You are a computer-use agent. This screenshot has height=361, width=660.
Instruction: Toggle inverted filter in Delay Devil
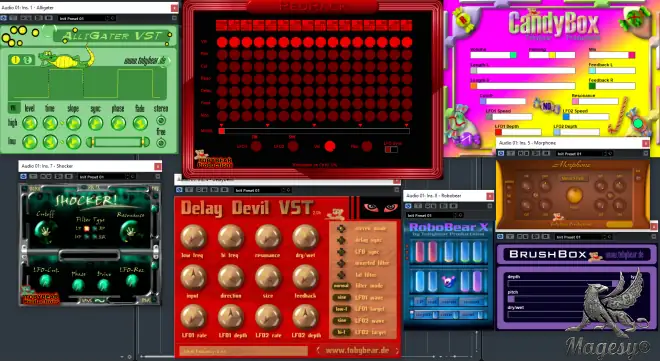(x=341, y=263)
